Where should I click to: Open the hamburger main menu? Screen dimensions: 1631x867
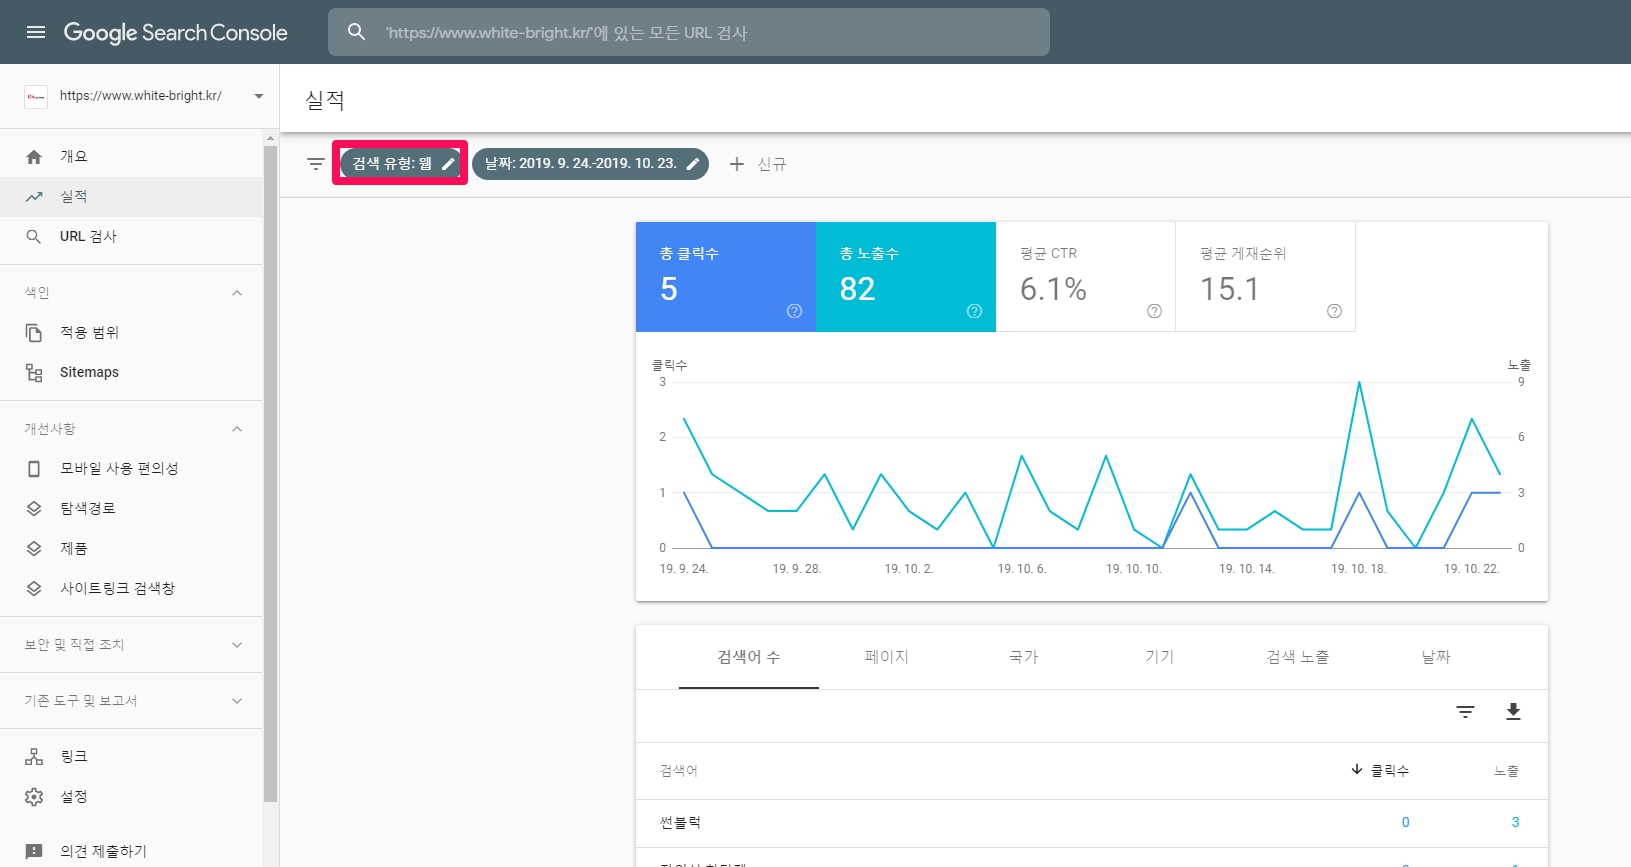pos(36,32)
